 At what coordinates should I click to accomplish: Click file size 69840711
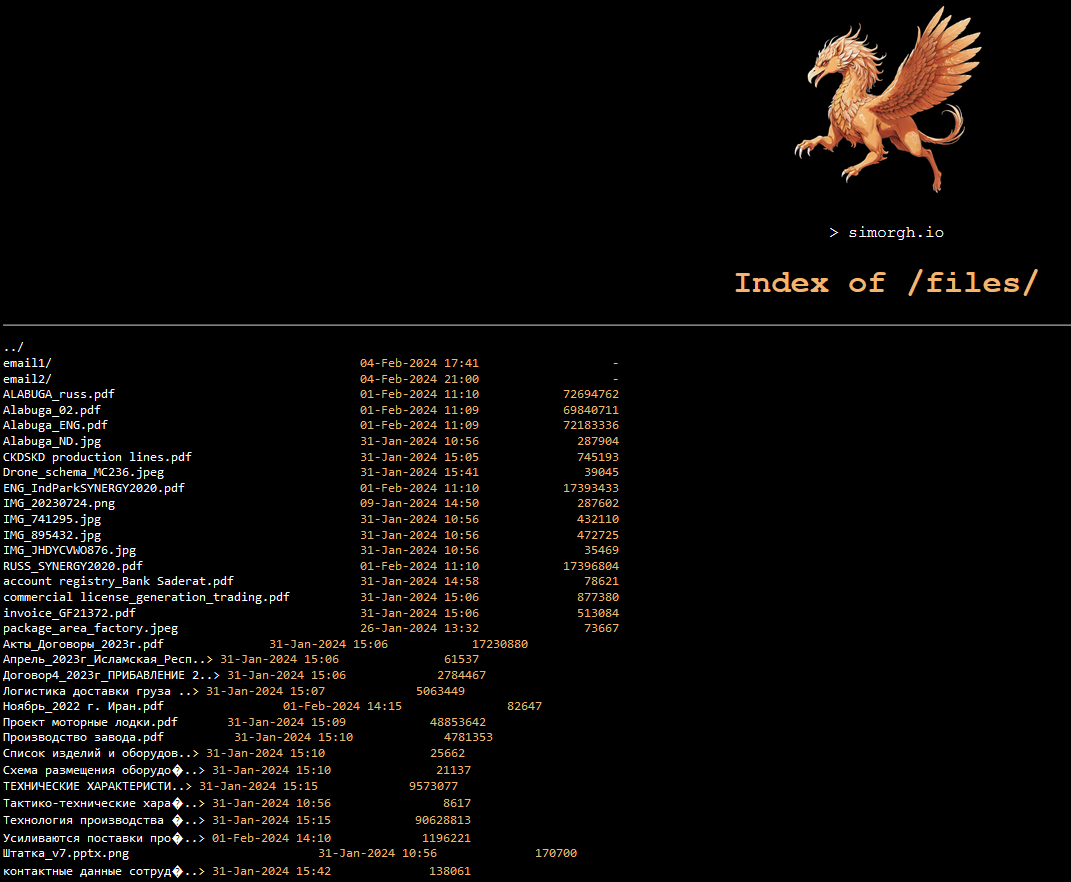tap(591, 410)
